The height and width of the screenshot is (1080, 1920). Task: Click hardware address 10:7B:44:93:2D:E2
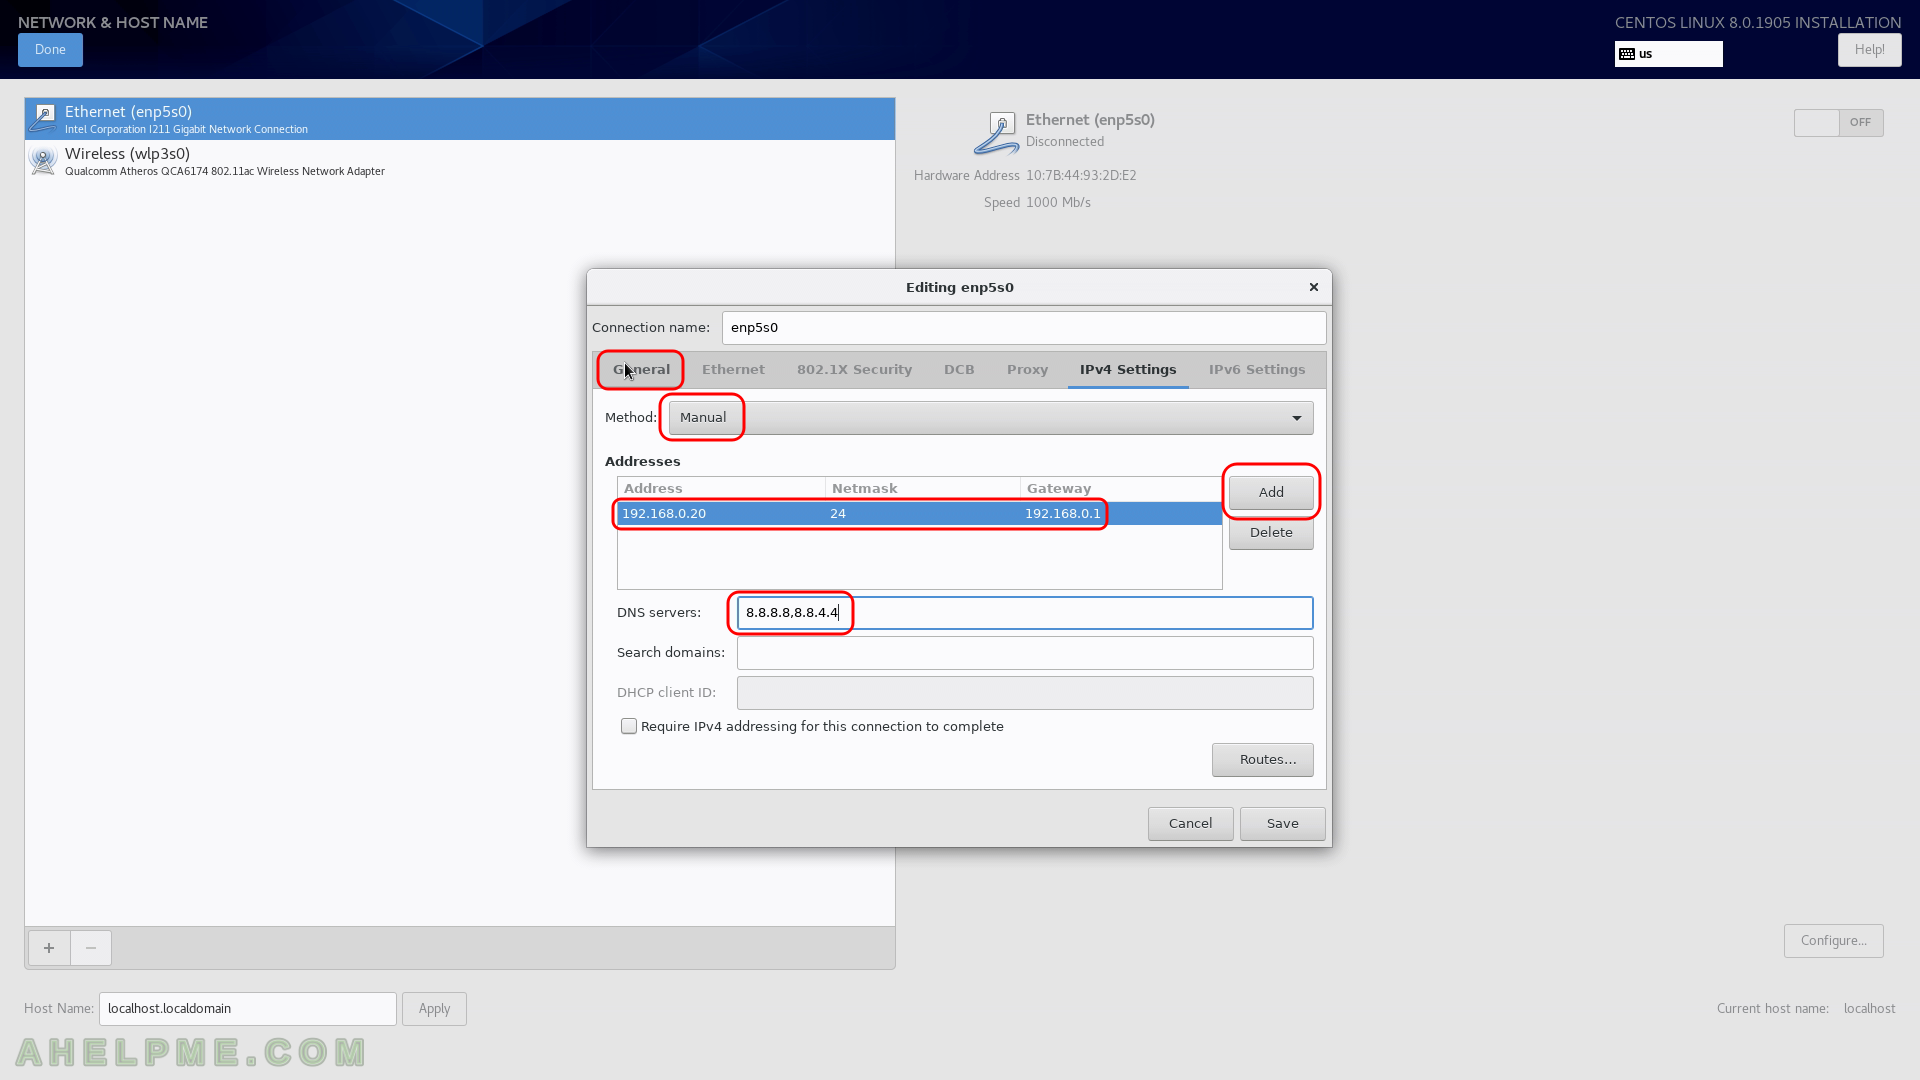(1081, 176)
